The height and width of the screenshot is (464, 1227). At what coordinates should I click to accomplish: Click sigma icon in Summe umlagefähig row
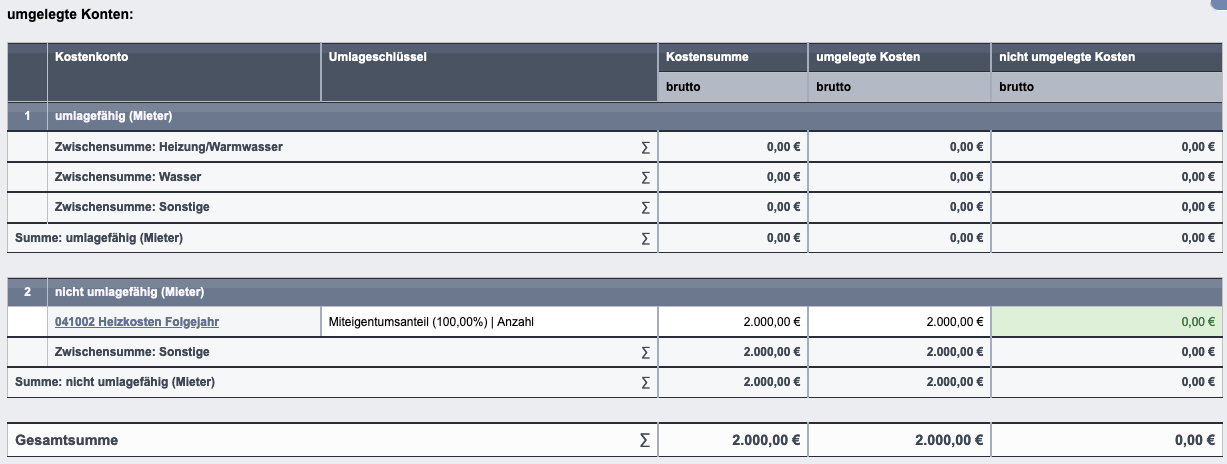(x=645, y=238)
